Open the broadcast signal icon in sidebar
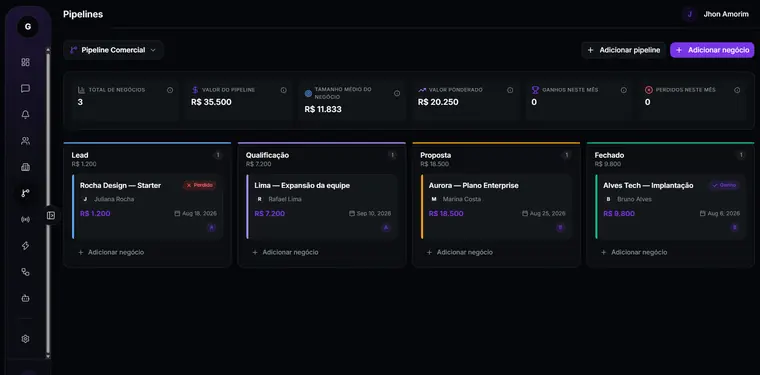Image resolution: width=760 pixels, height=375 pixels. click(x=26, y=219)
